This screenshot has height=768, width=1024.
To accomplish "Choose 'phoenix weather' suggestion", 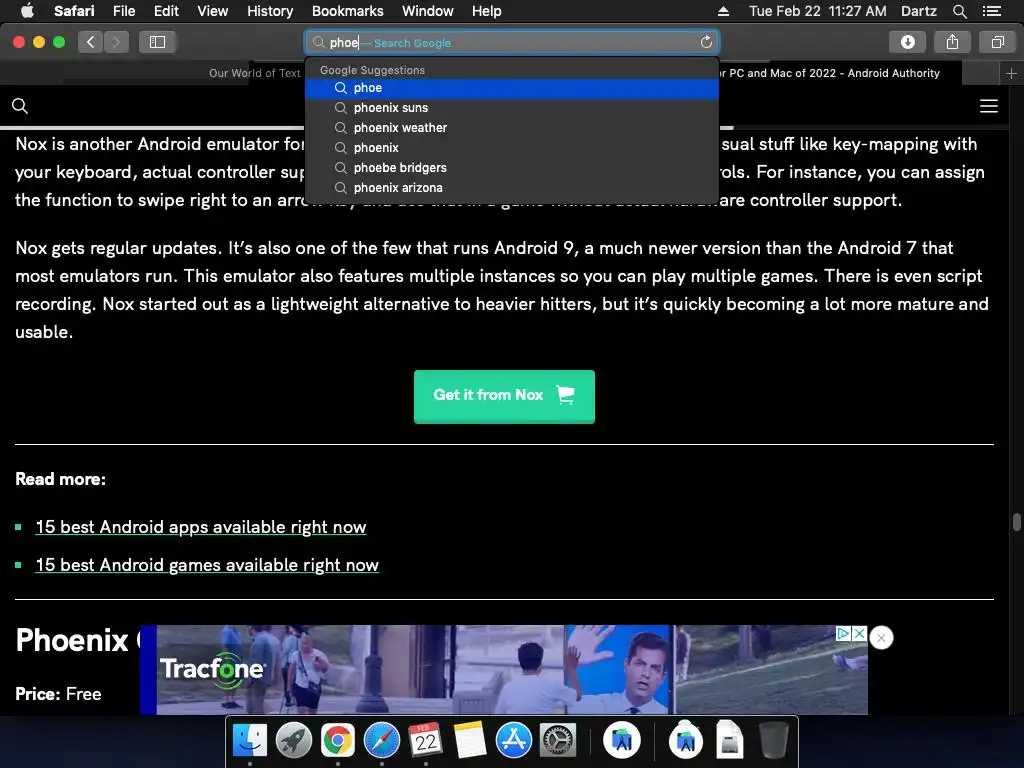I will tap(512, 128).
